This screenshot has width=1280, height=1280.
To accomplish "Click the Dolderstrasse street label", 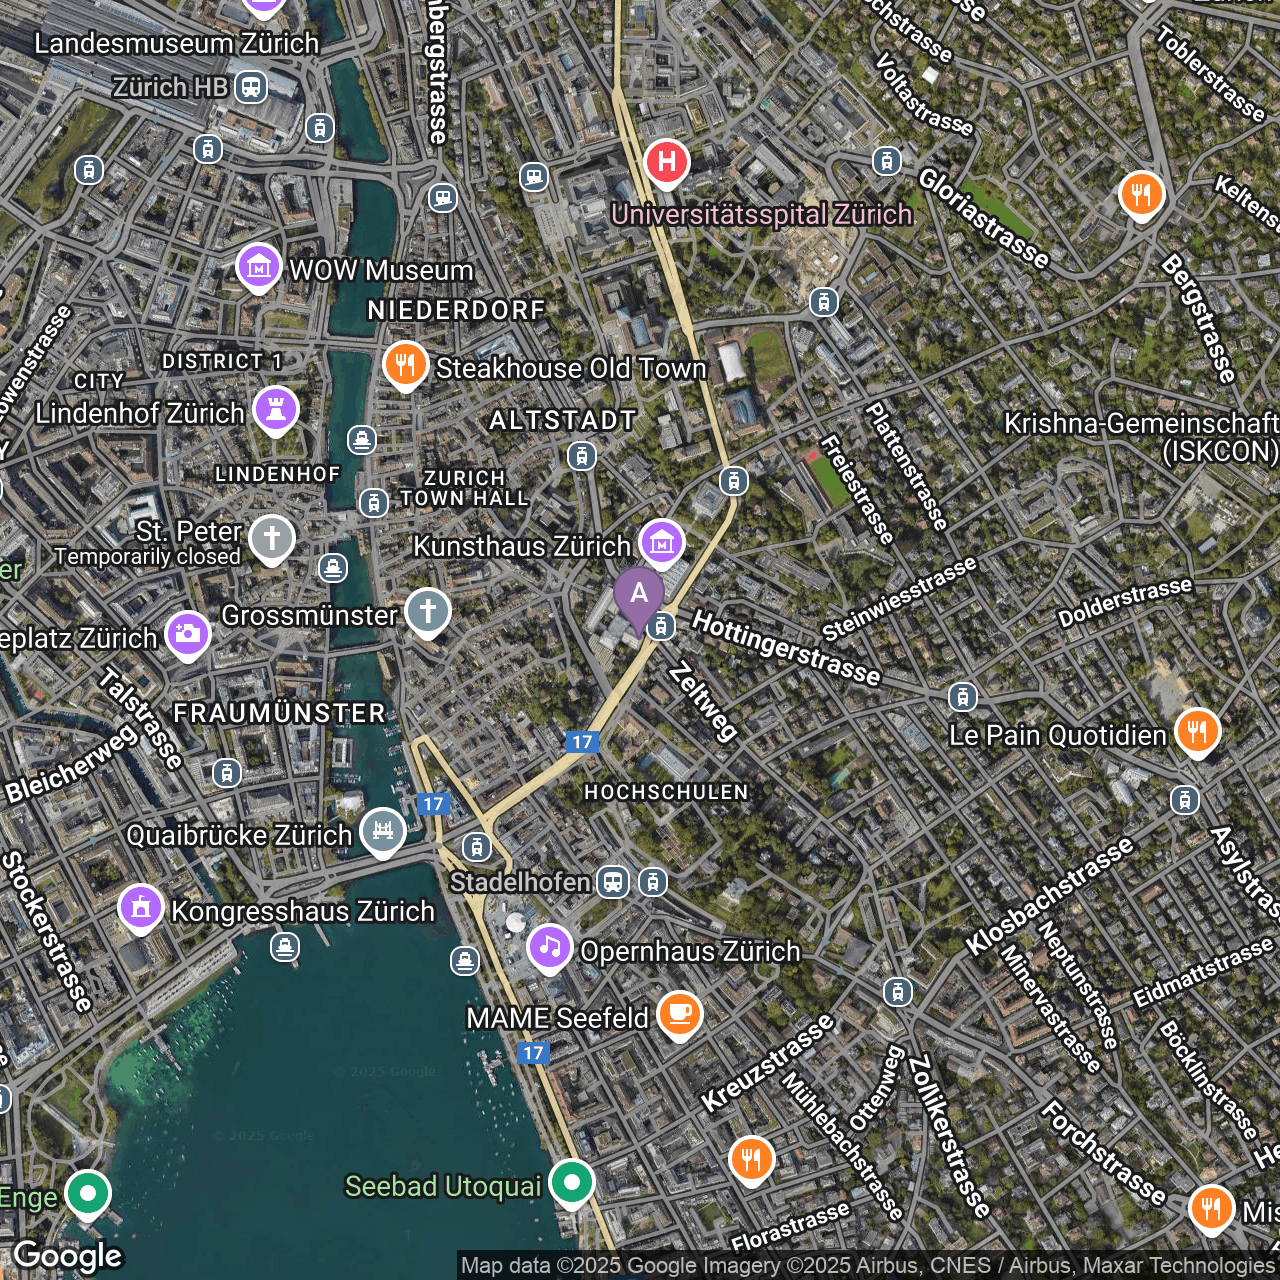I will pyautogui.click(x=1125, y=602).
